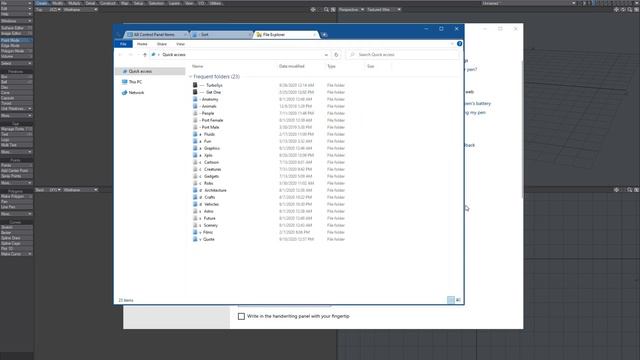
Task: Click the Port Female folder name
Action: click(x=212, y=120)
